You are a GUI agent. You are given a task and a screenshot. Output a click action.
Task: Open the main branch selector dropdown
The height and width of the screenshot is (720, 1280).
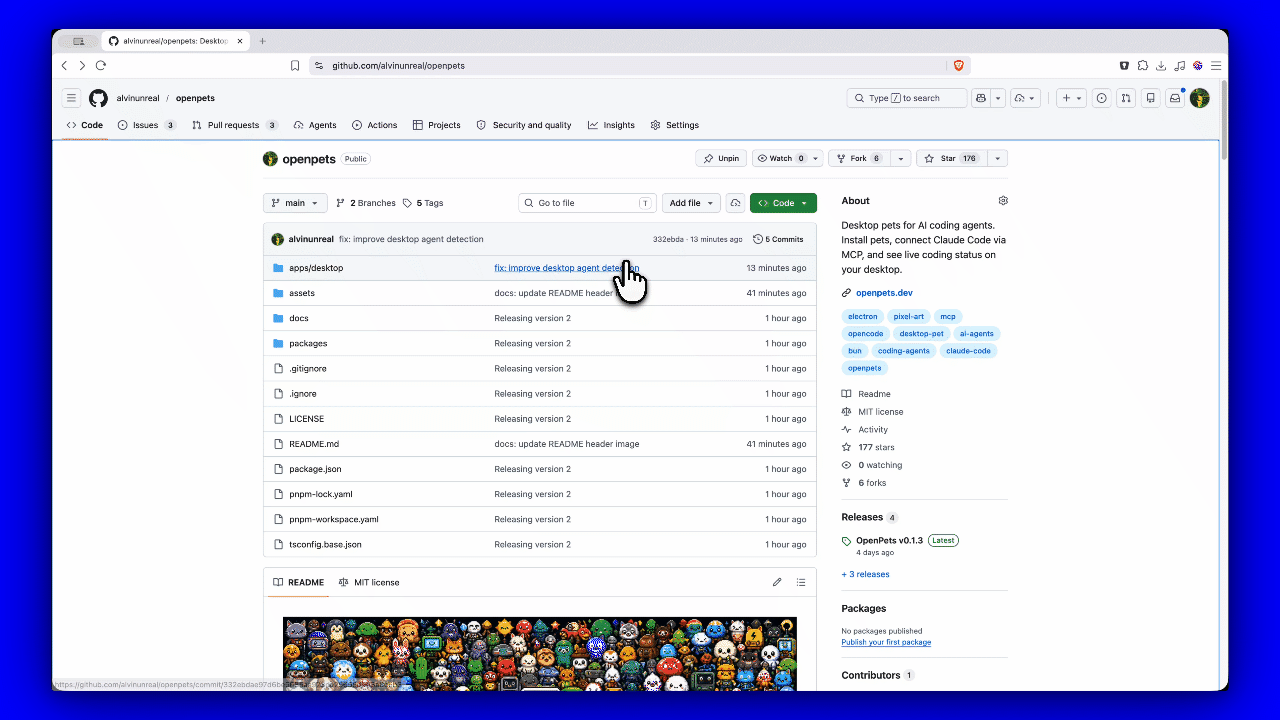click(295, 203)
